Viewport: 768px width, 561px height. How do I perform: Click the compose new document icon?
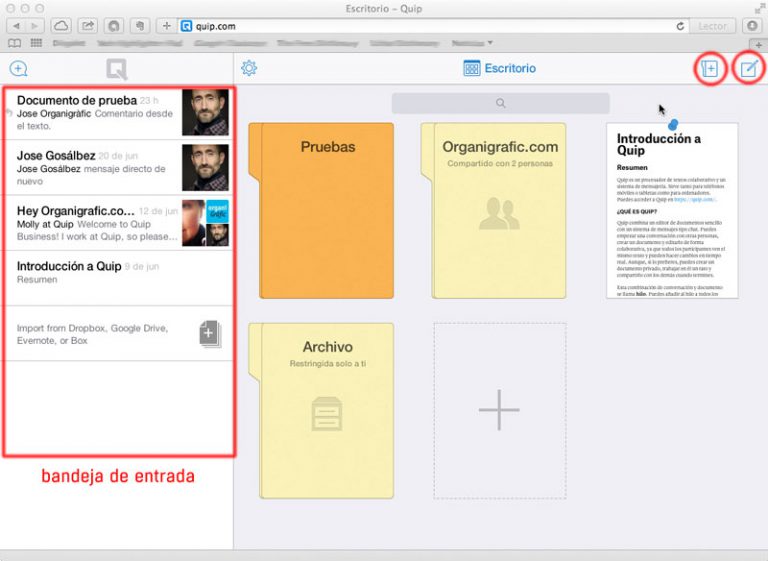[x=749, y=69]
